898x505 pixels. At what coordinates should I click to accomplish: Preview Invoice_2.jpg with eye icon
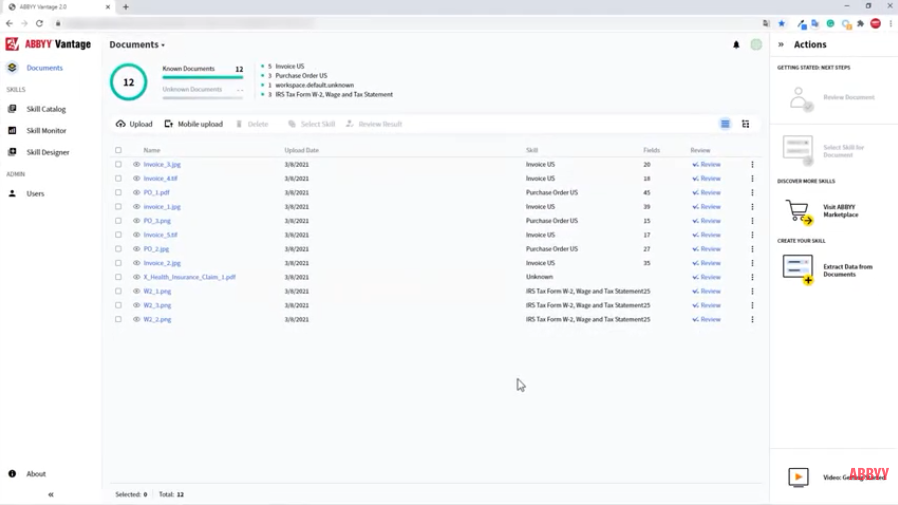(136, 263)
